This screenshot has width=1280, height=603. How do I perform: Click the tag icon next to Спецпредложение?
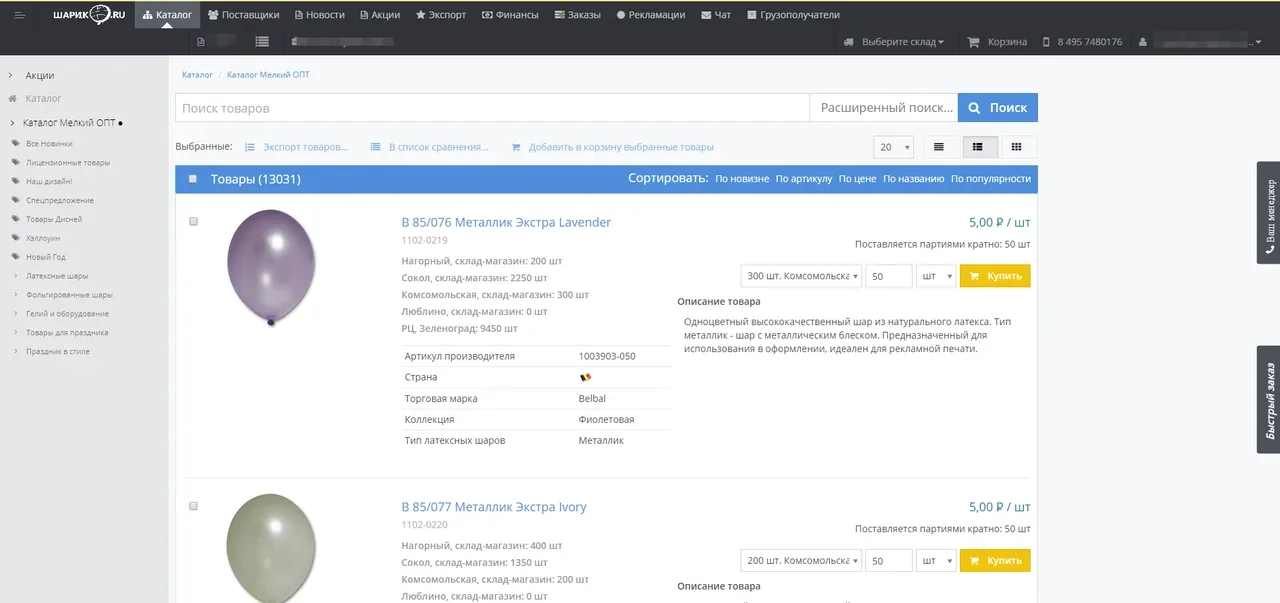click(16, 200)
